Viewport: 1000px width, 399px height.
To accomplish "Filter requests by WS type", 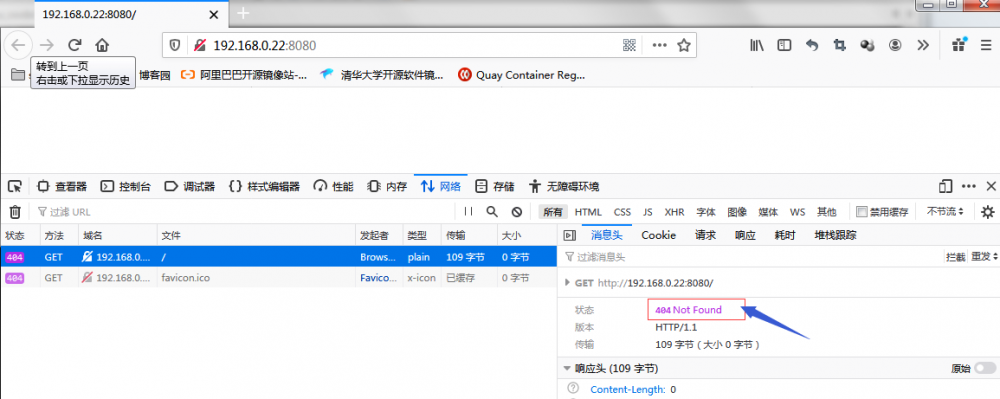I will pos(797,212).
